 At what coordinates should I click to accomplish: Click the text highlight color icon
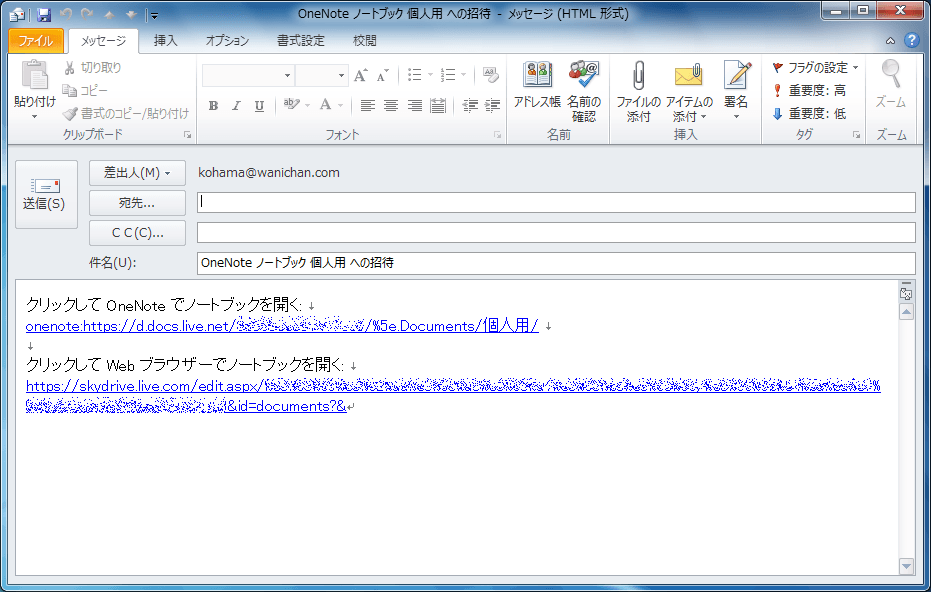[291, 105]
